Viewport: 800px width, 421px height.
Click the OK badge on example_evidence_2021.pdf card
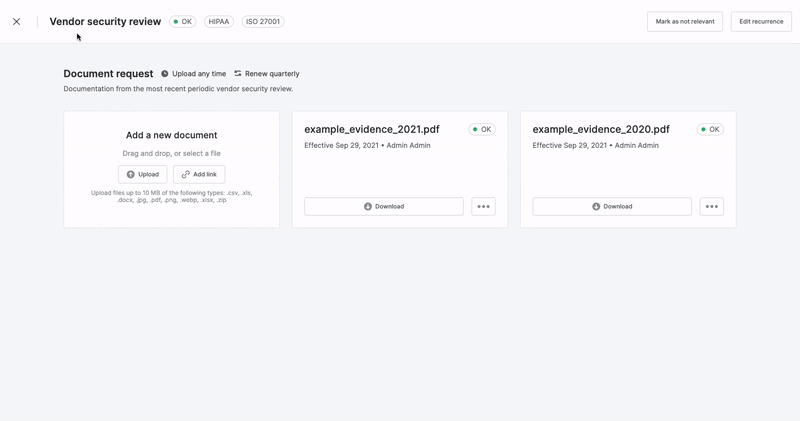482,130
